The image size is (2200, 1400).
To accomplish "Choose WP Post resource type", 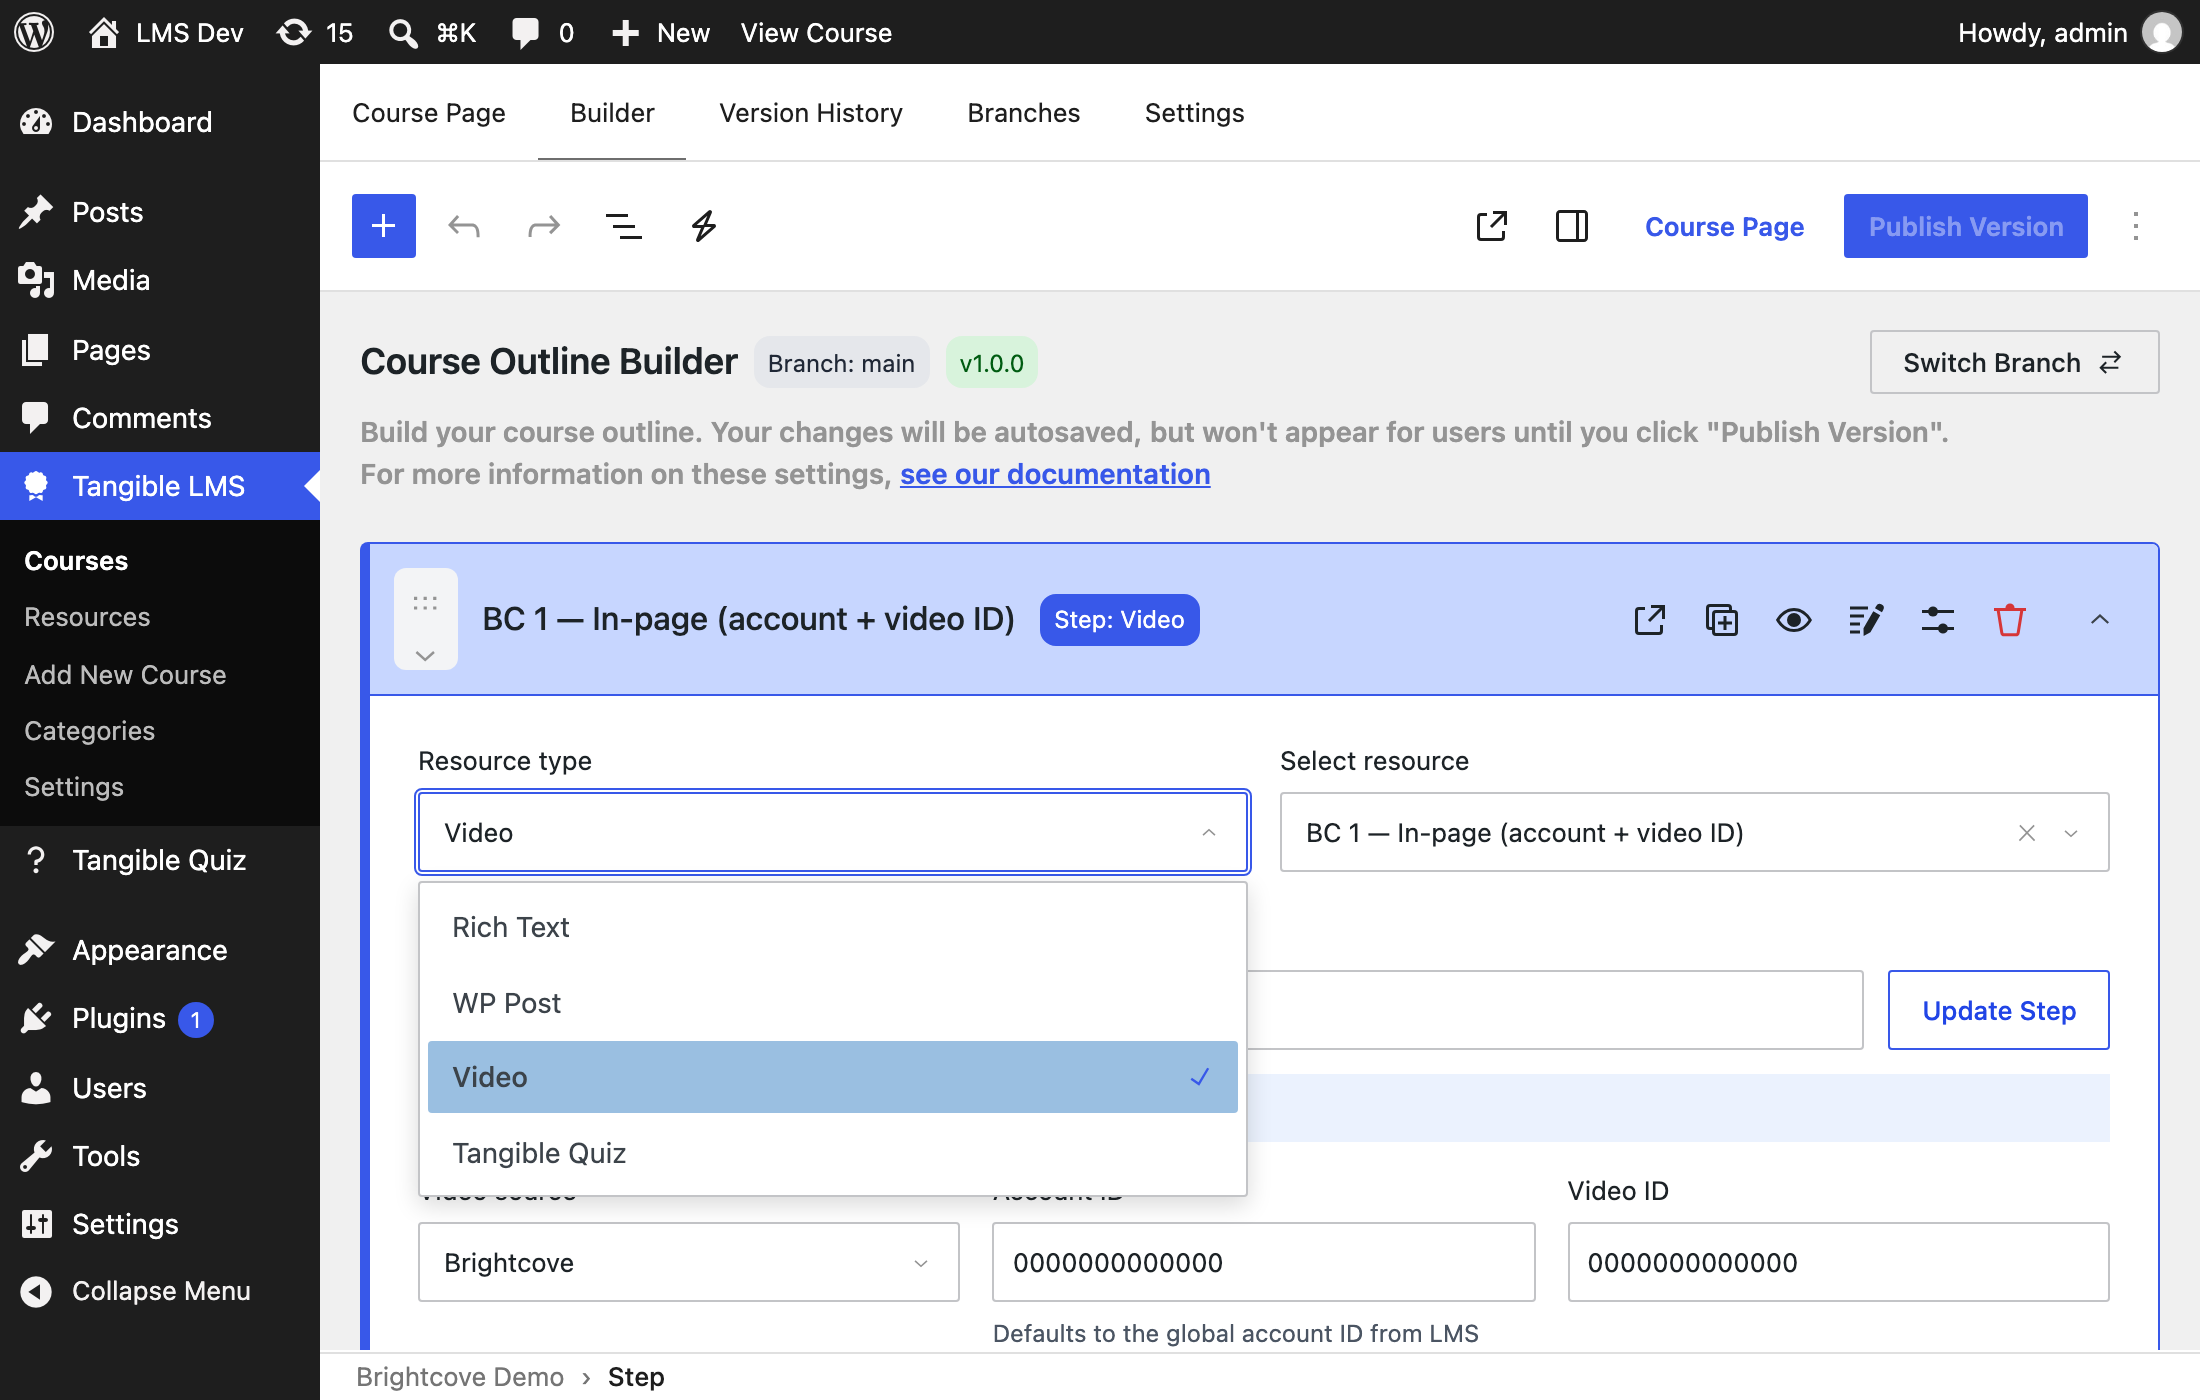I will pos(833,1003).
